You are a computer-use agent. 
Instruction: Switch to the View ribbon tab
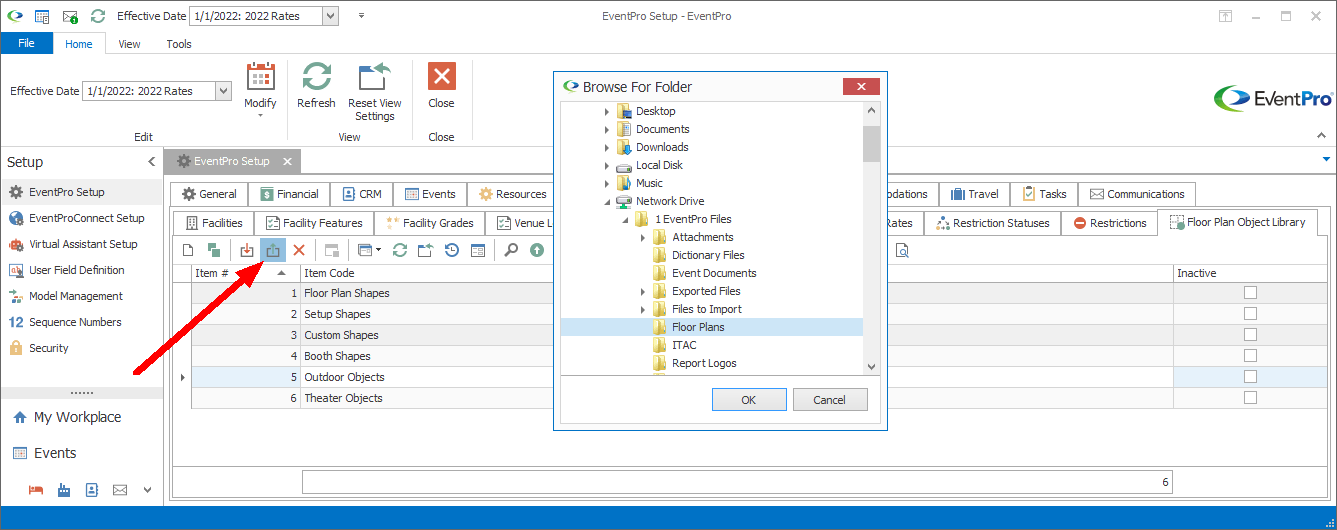pyautogui.click(x=129, y=44)
